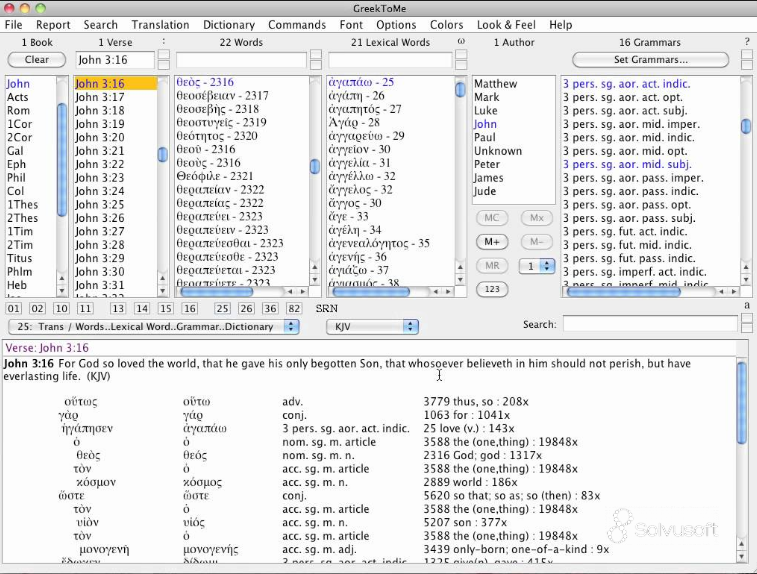Select layout shortcut 25

click(222, 308)
